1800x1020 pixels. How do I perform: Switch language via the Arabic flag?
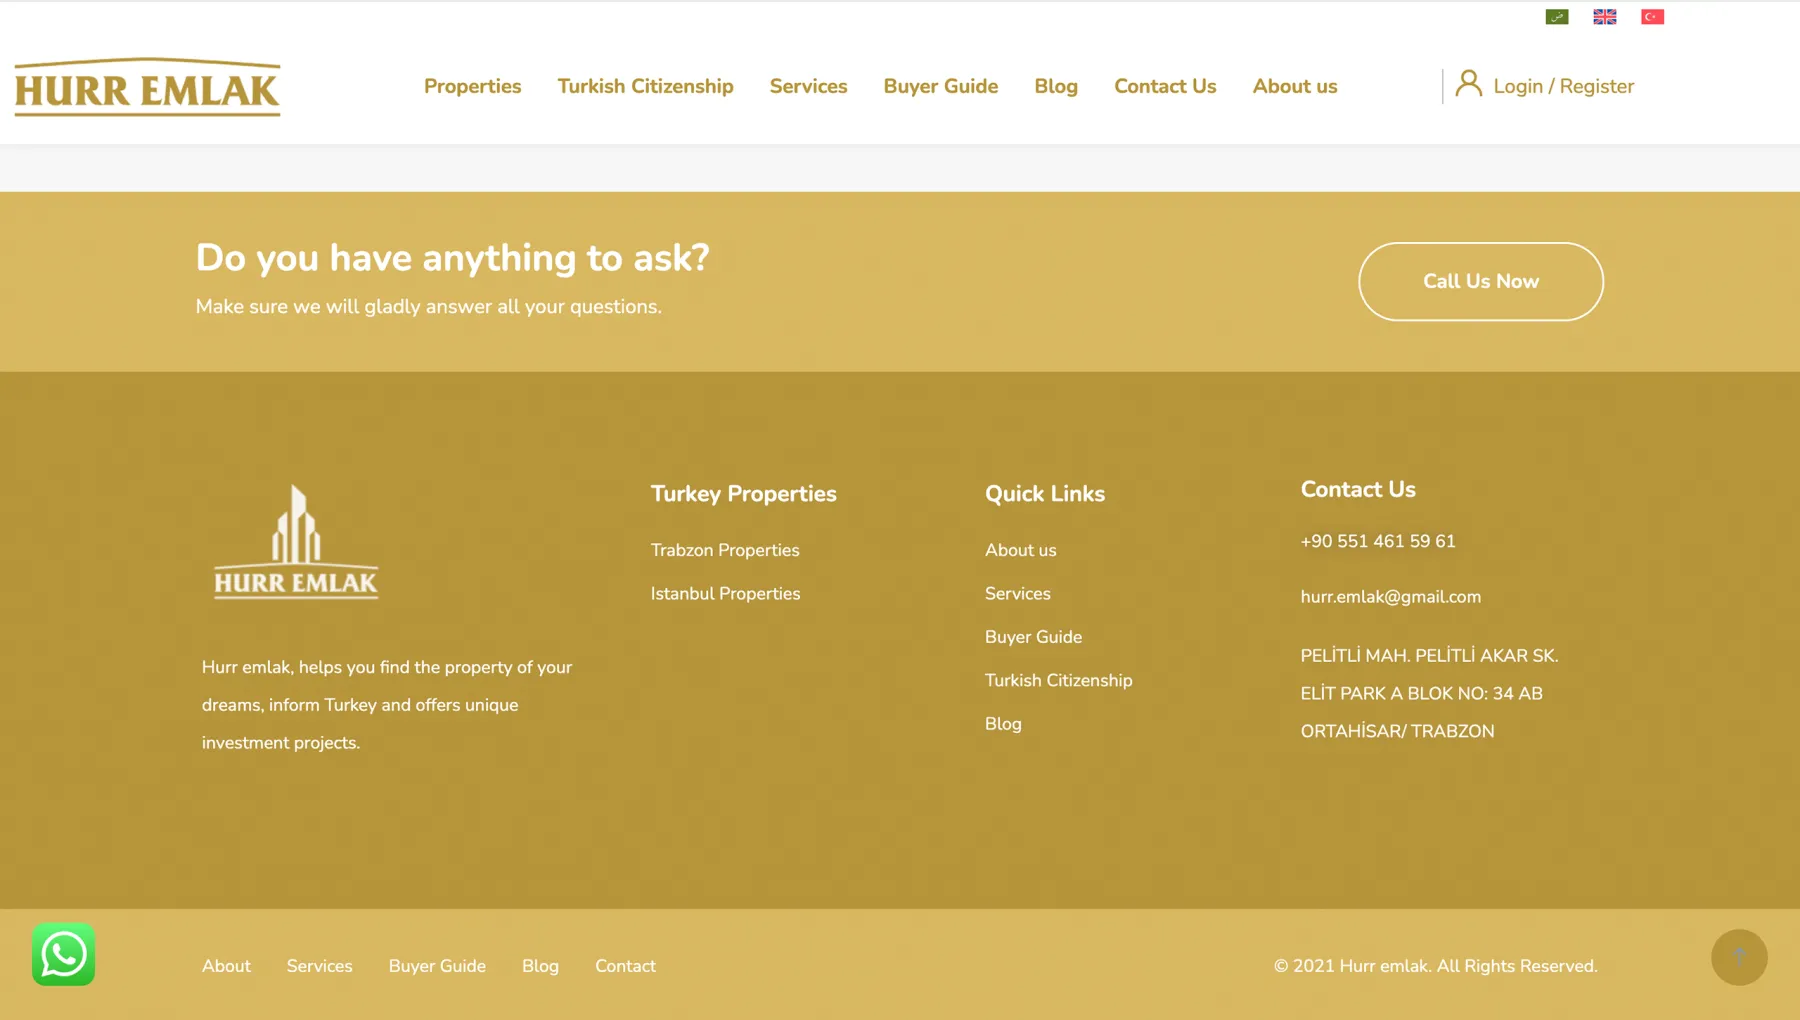point(1557,17)
